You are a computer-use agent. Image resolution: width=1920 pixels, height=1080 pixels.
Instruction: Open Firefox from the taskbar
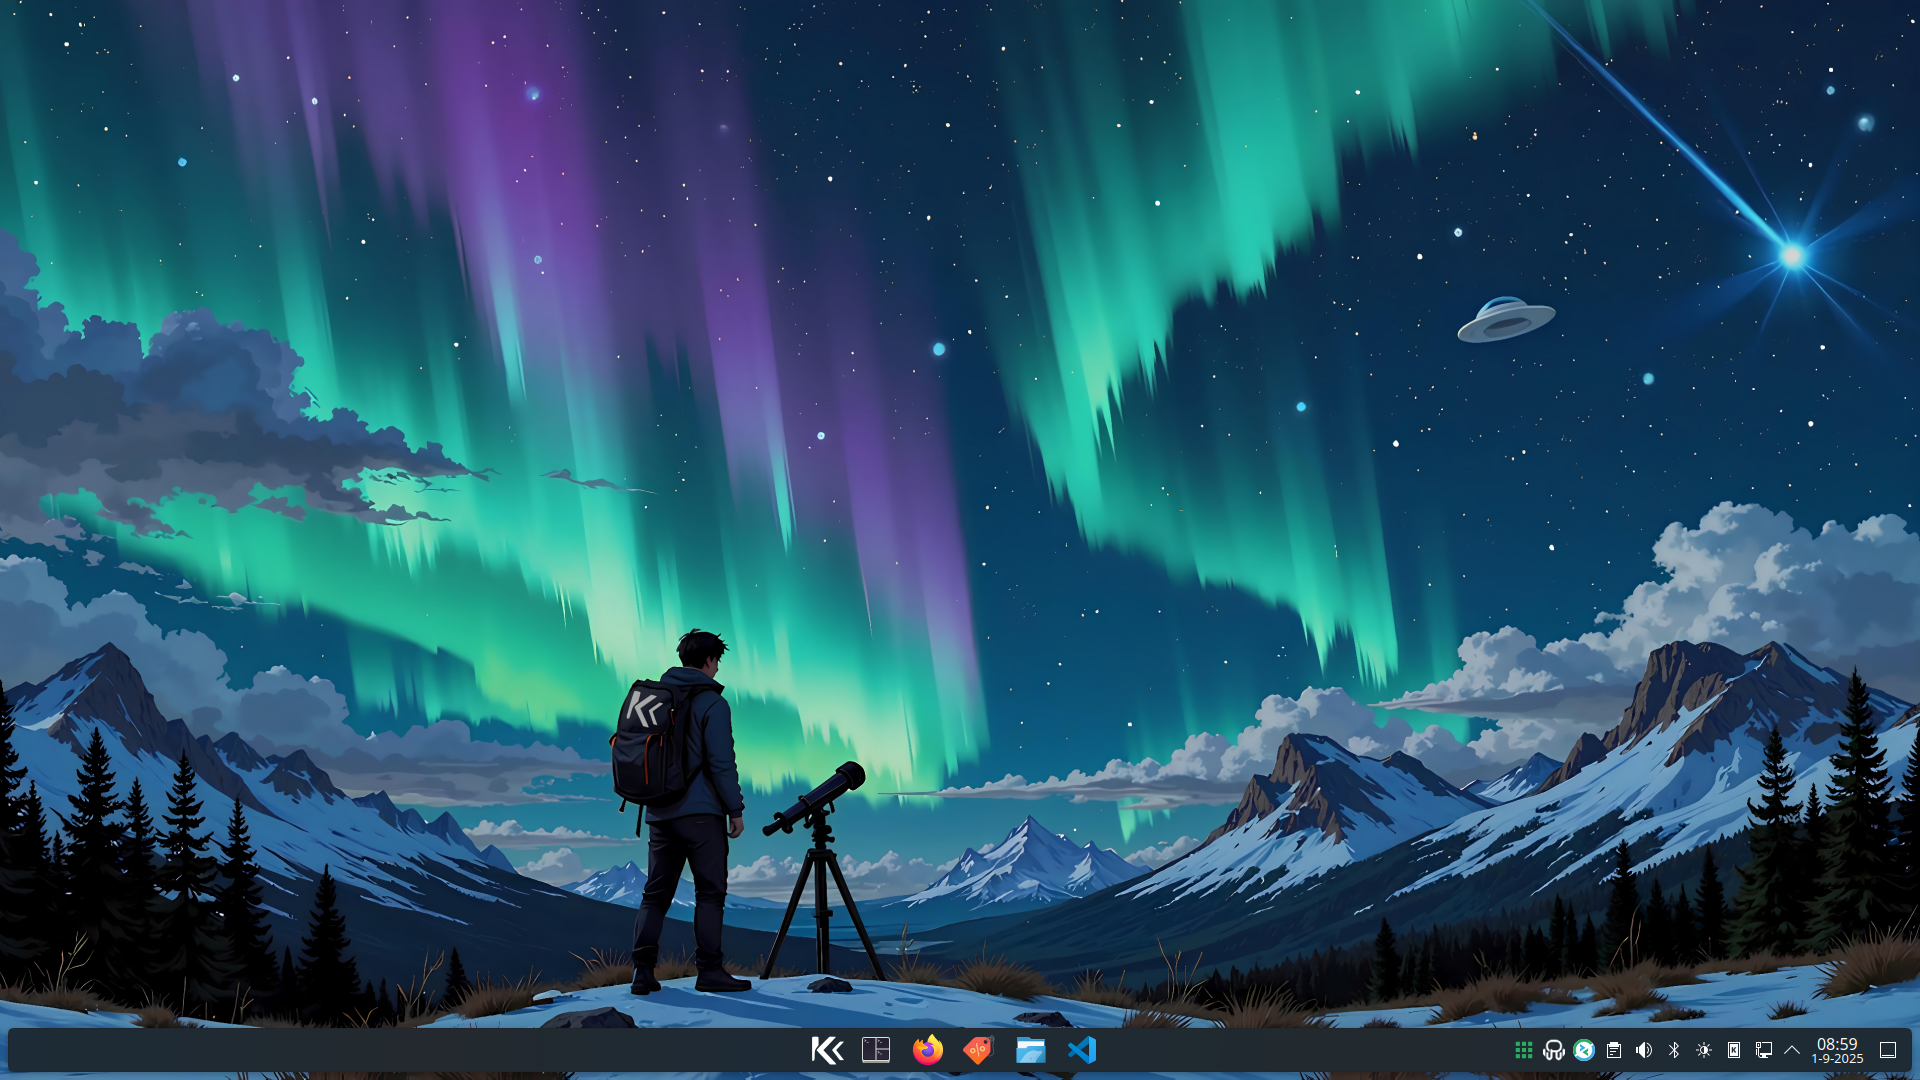tap(928, 1050)
